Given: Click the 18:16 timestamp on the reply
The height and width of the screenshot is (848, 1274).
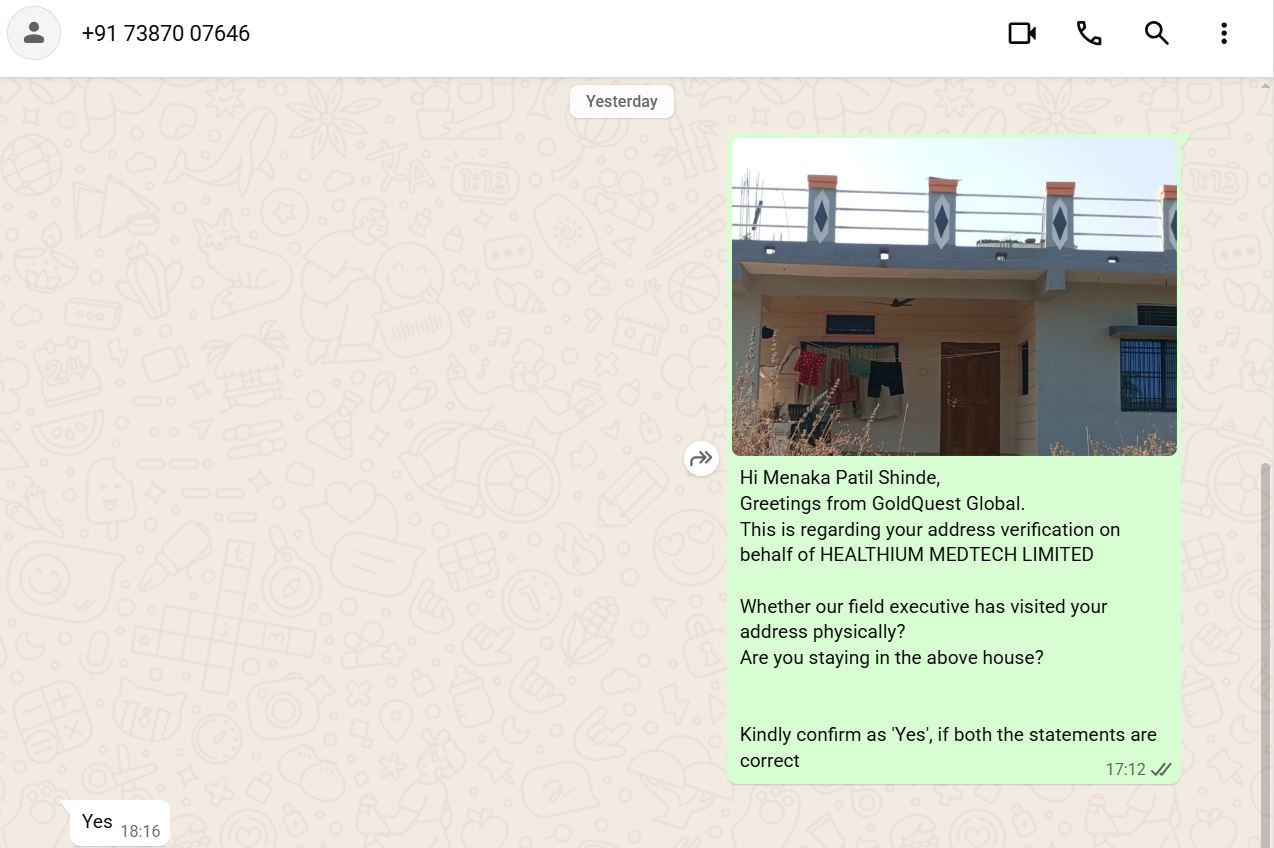Looking at the screenshot, I should (x=140, y=831).
